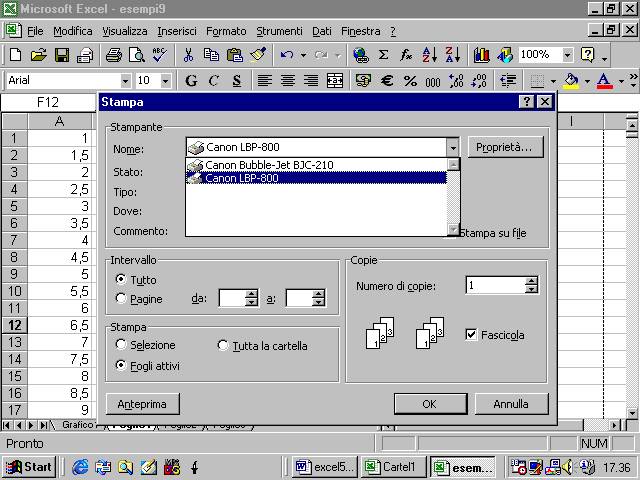
Task: Select Canon Bubble-Jet BJC-210 printer
Action: [x=316, y=165]
